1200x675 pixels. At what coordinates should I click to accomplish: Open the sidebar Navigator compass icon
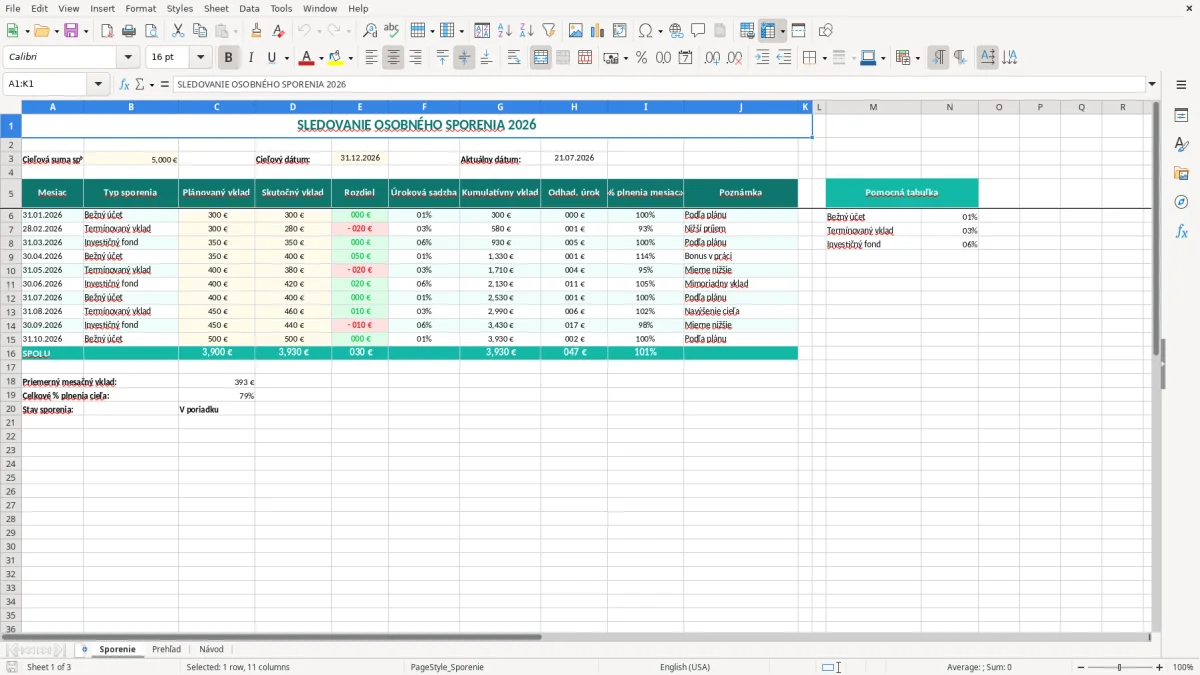pyautogui.click(x=1181, y=203)
